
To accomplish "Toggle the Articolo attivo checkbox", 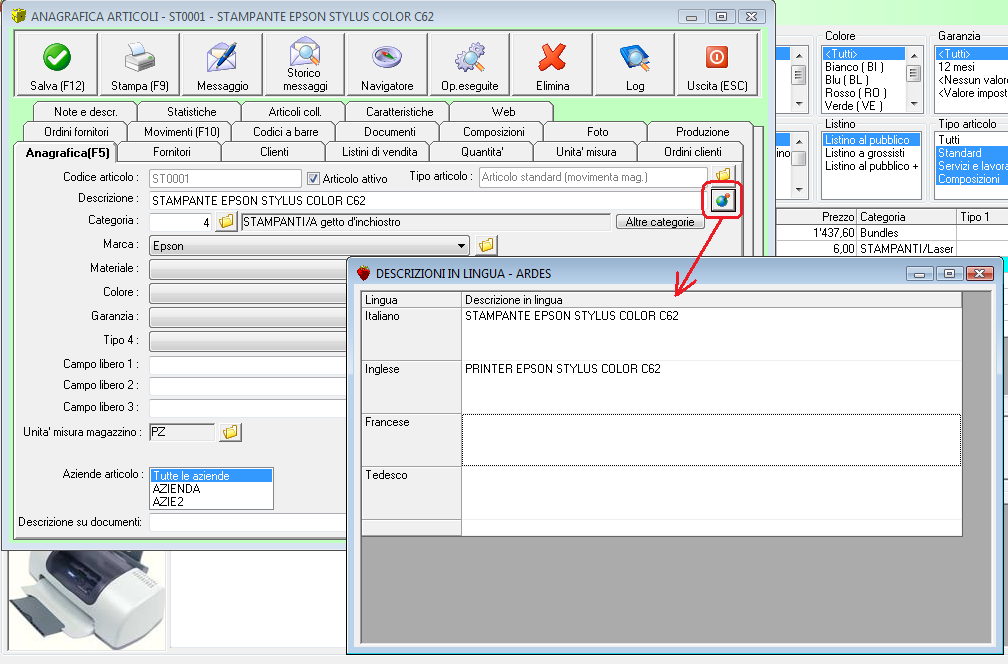I will [x=314, y=179].
